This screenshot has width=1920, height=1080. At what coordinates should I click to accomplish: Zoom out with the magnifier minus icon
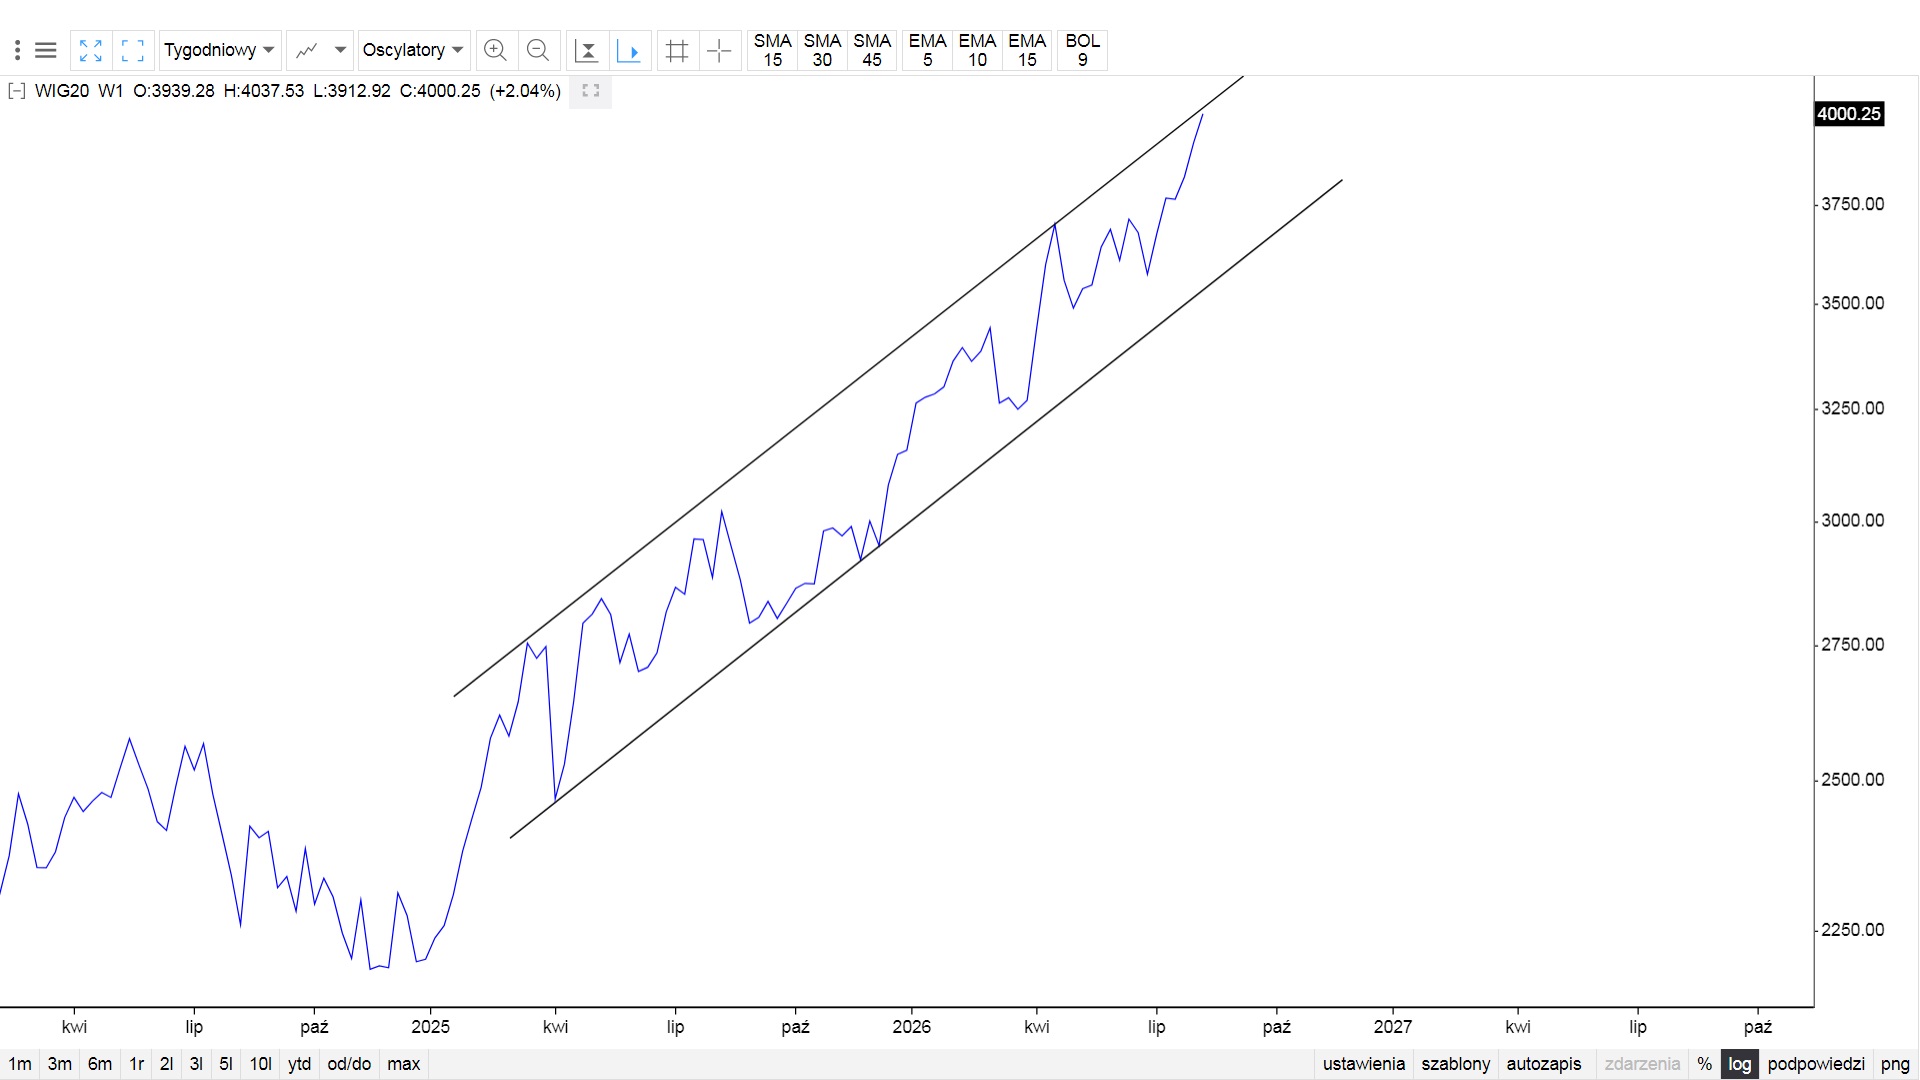pos(538,50)
